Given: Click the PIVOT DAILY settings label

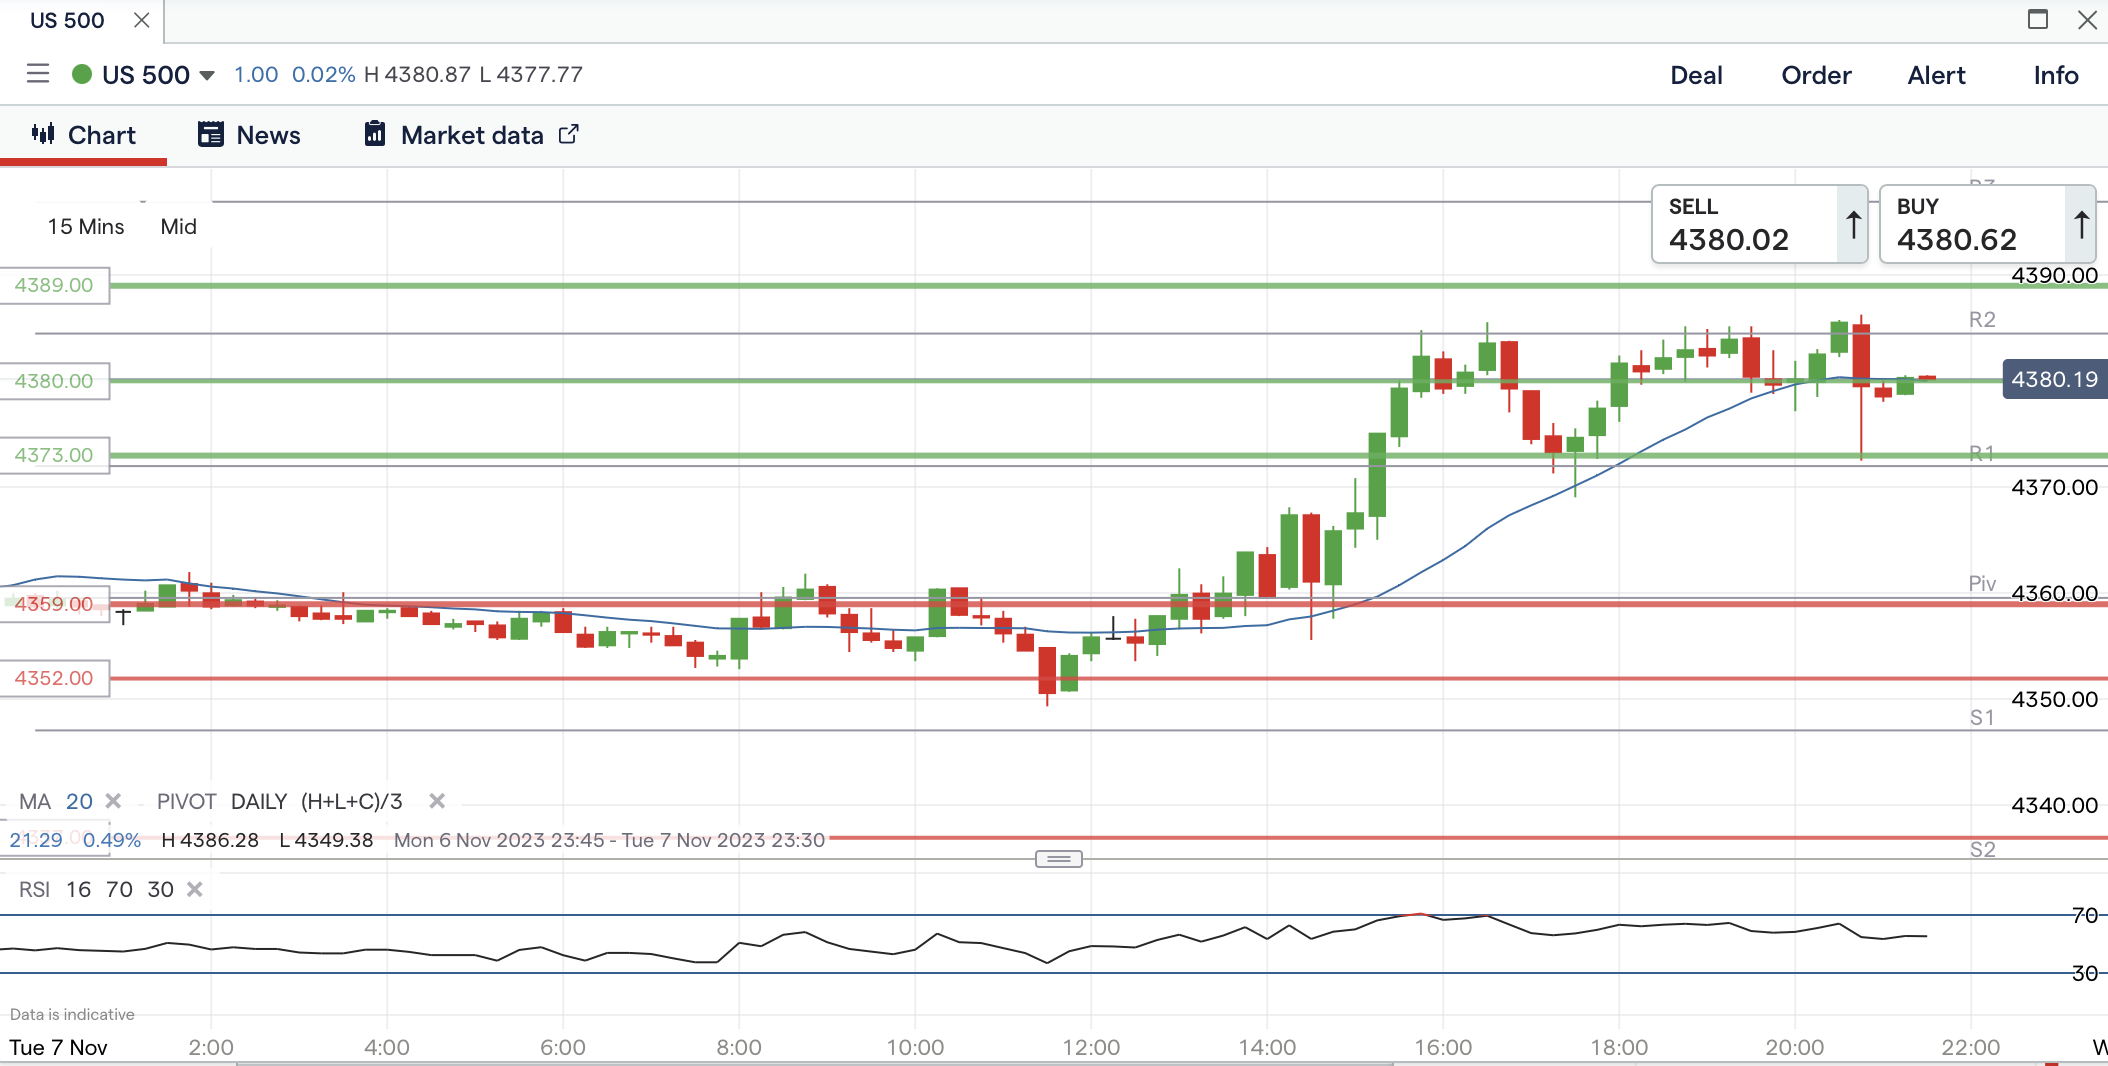Looking at the screenshot, I should click(280, 801).
